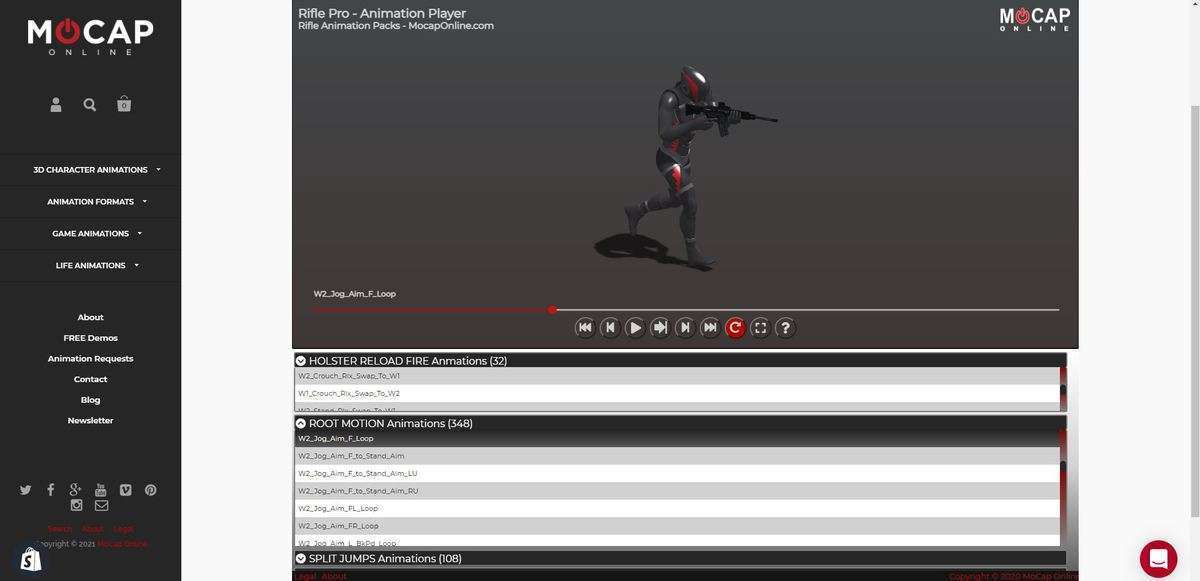This screenshot has height=581, width=1200.
Task: Open the Twitter social link
Action: click(25, 490)
